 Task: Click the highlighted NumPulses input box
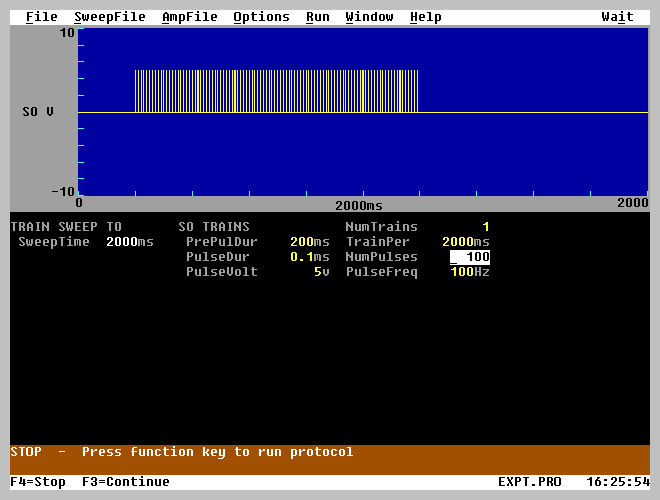[x=469, y=257]
